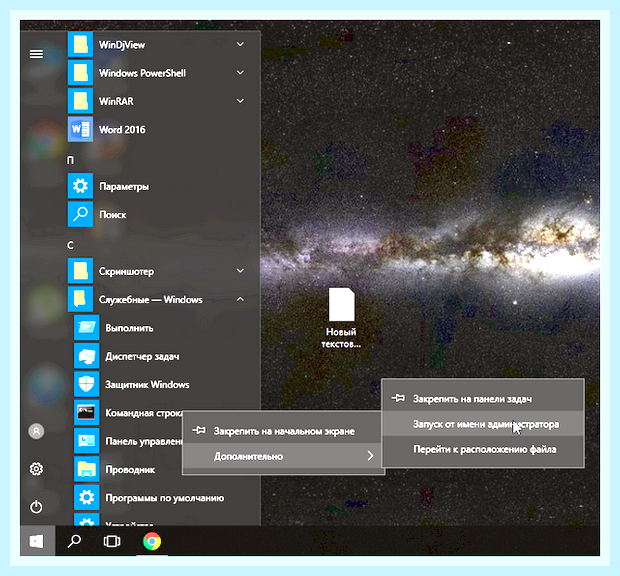Select Дополнительно in the context menu

click(x=283, y=456)
